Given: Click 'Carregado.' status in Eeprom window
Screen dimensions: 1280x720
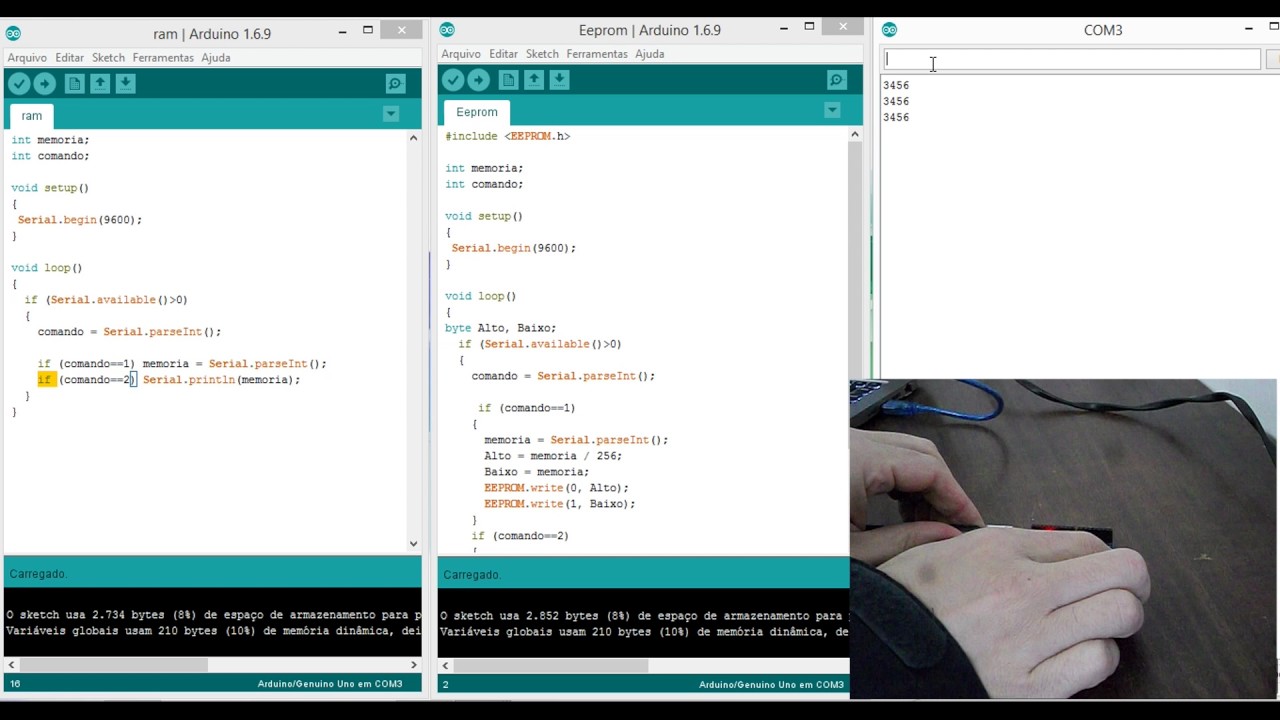Looking at the screenshot, I should [x=472, y=575].
